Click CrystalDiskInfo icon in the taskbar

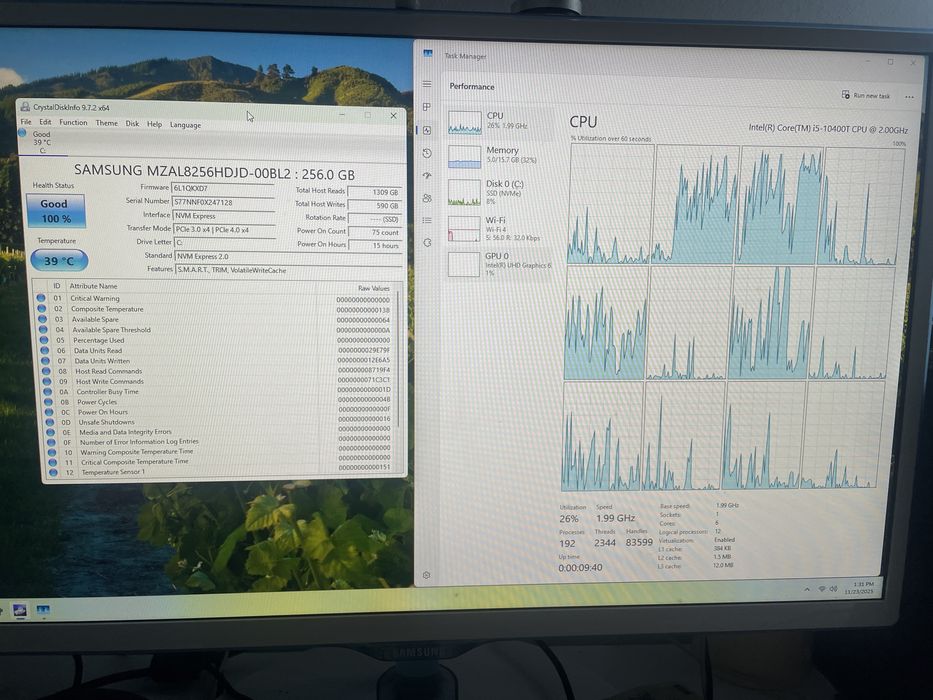point(20,610)
